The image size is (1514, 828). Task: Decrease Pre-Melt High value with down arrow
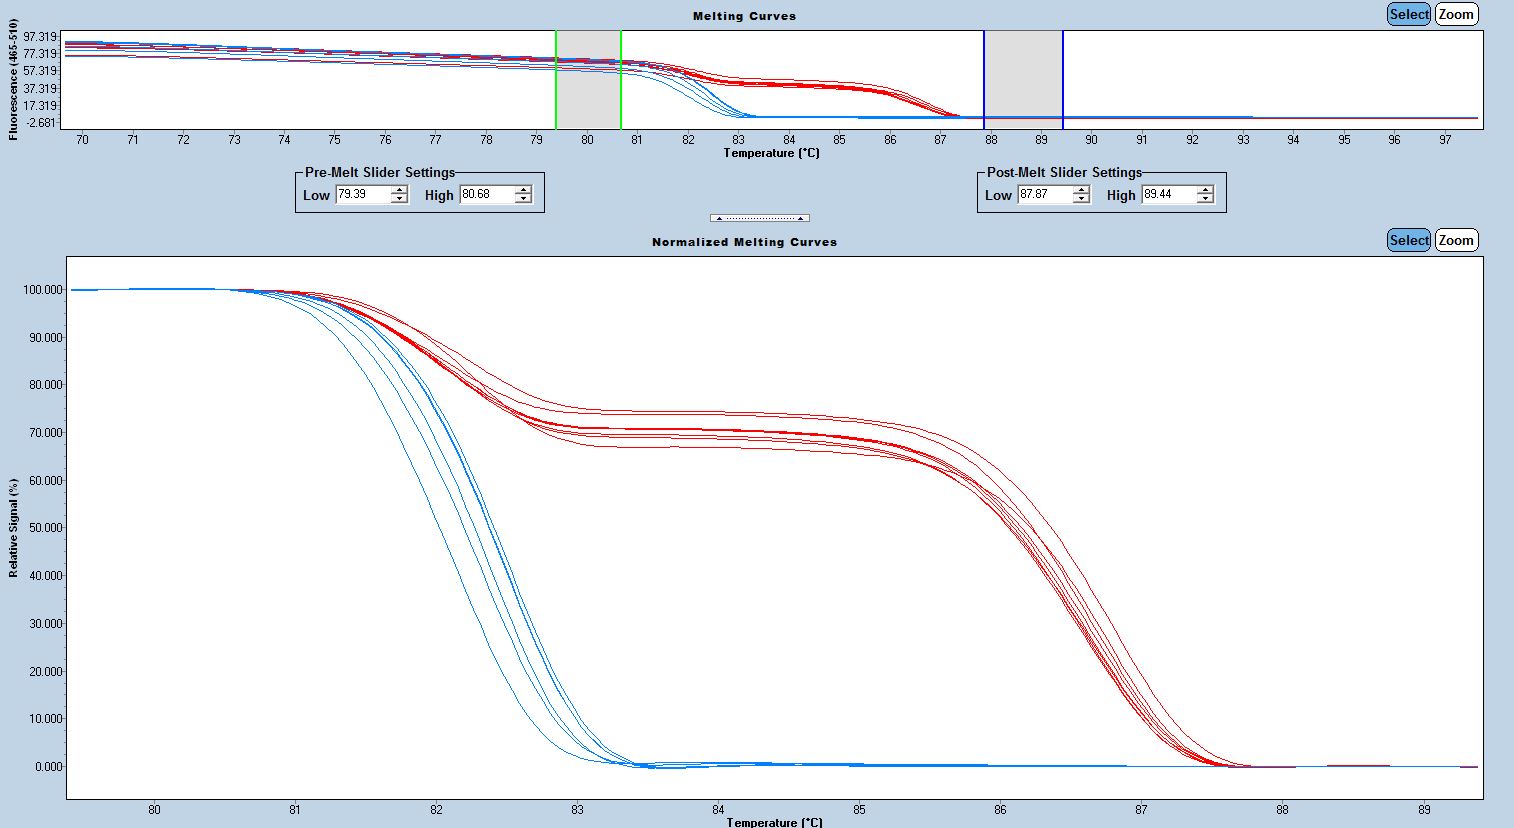(x=523, y=199)
